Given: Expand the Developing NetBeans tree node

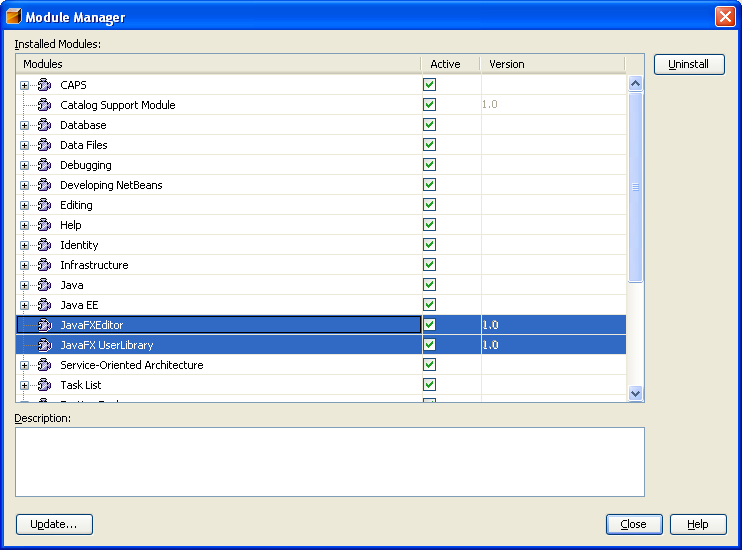Looking at the screenshot, I should coord(24,186).
